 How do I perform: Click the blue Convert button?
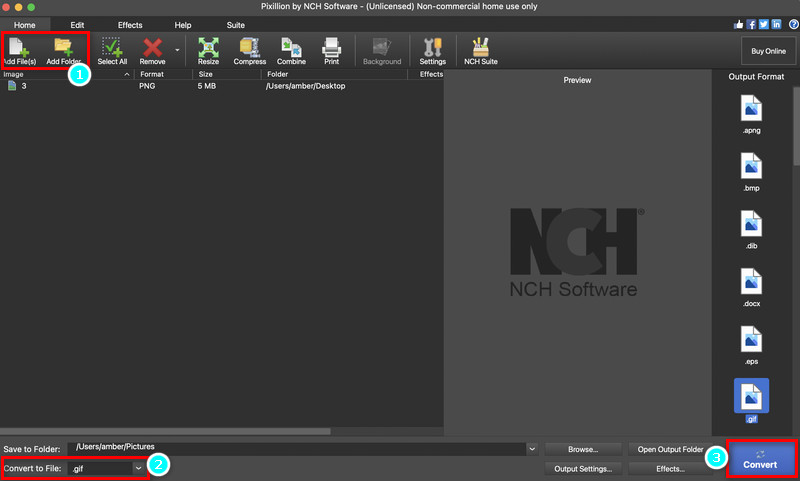pos(761,459)
